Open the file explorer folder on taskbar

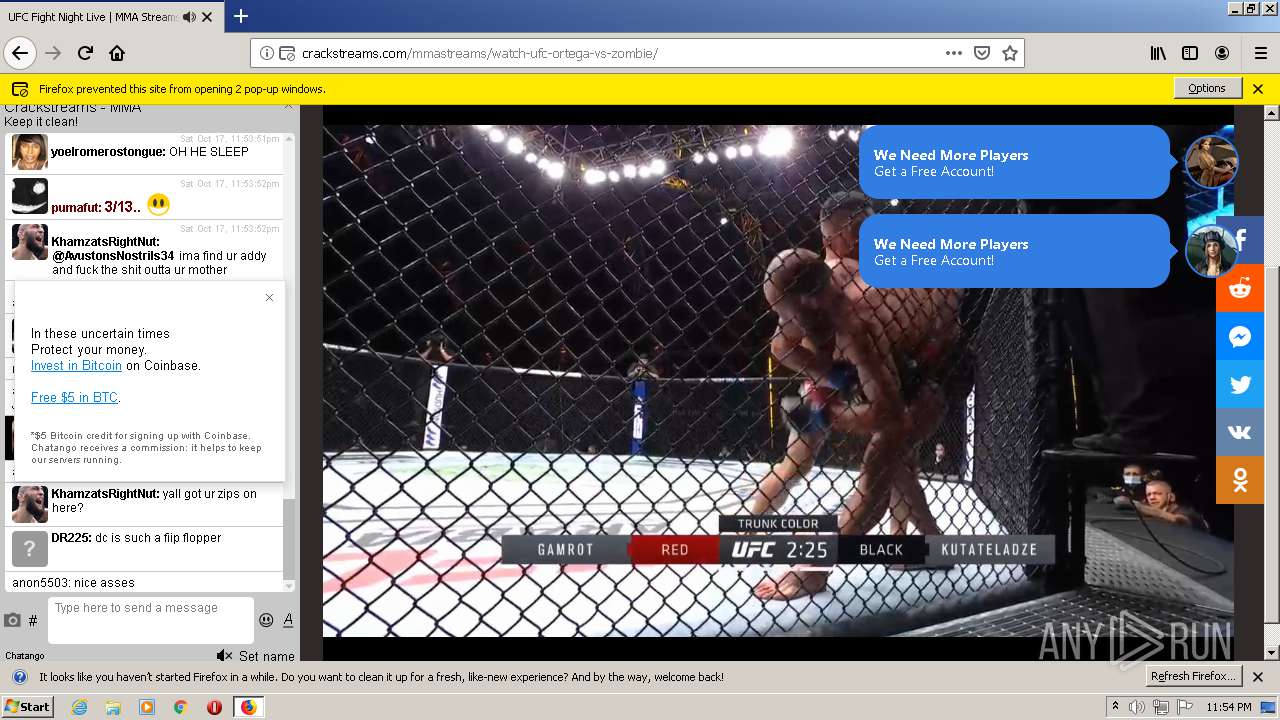tap(113, 707)
